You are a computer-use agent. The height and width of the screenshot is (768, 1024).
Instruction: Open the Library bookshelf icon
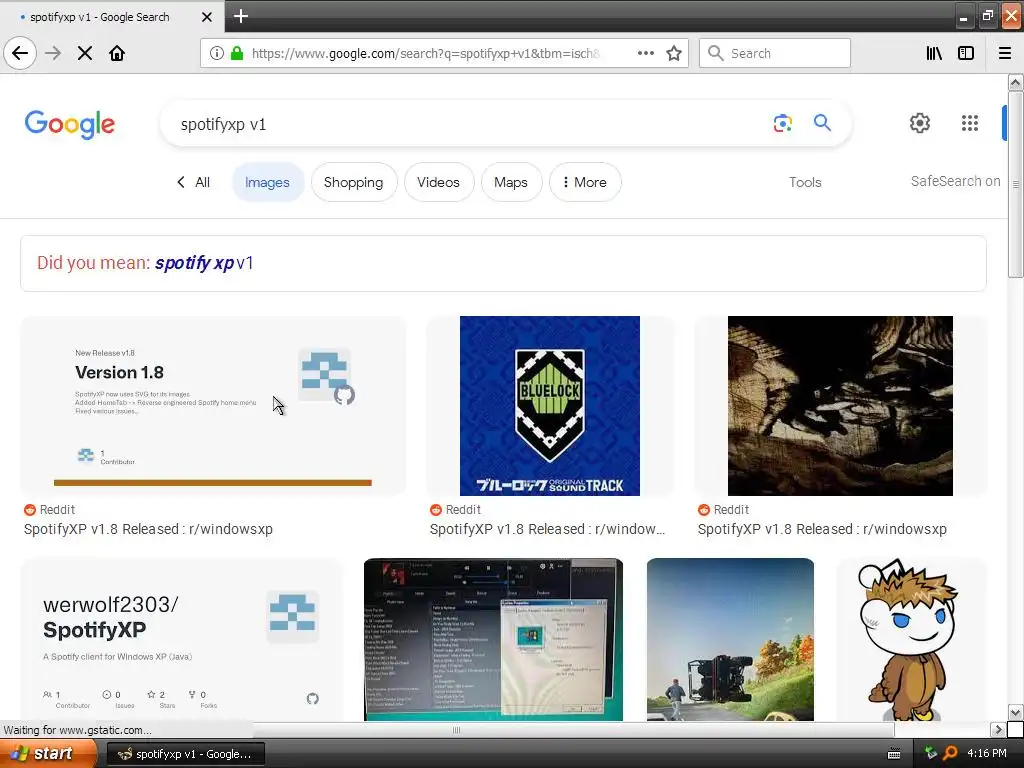pos(934,53)
